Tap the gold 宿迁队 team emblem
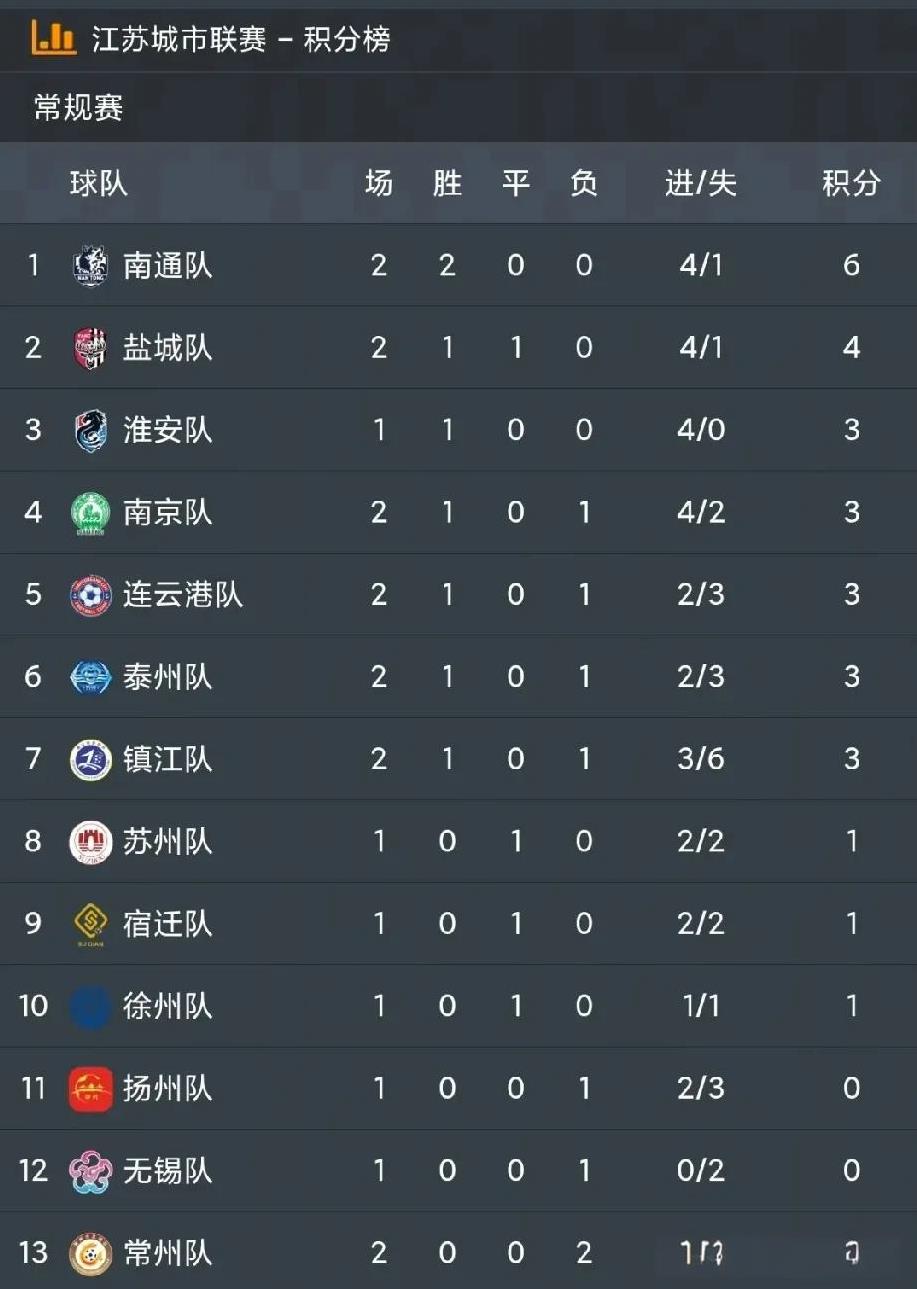Screen dimensions: 917x1289 pos(90,925)
